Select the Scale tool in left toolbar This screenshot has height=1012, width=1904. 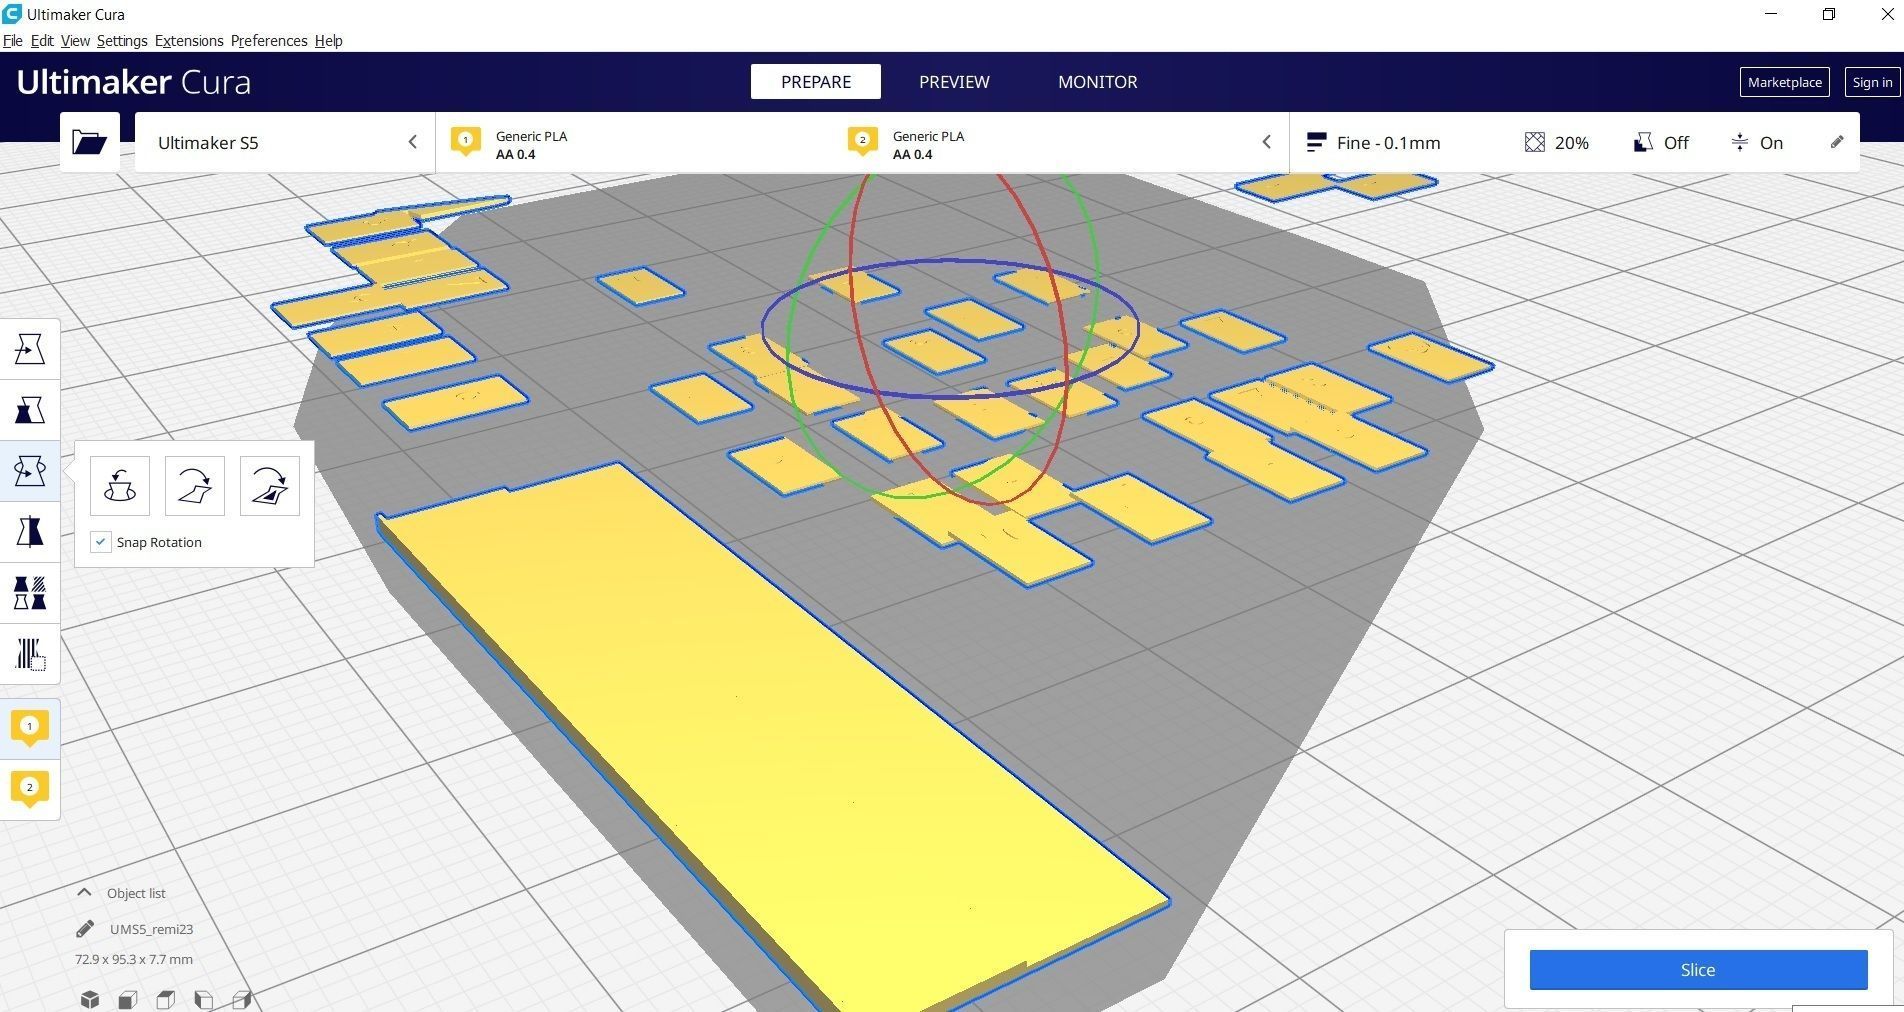pyautogui.click(x=30, y=410)
